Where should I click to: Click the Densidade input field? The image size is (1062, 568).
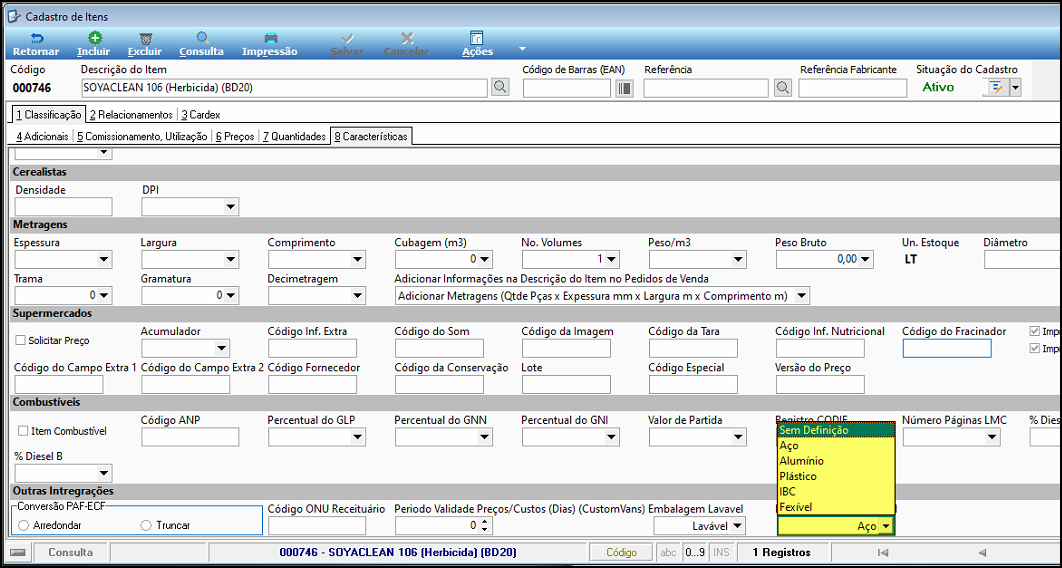64,206
